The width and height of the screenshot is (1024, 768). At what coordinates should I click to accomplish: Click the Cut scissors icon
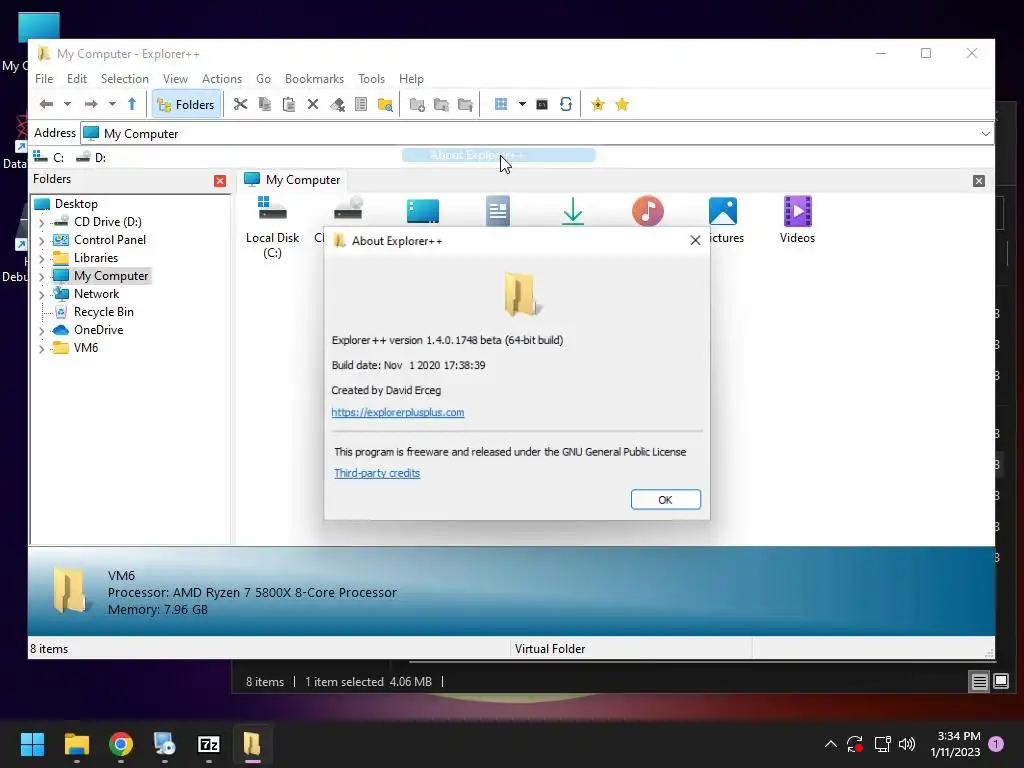tap(240, 104)
